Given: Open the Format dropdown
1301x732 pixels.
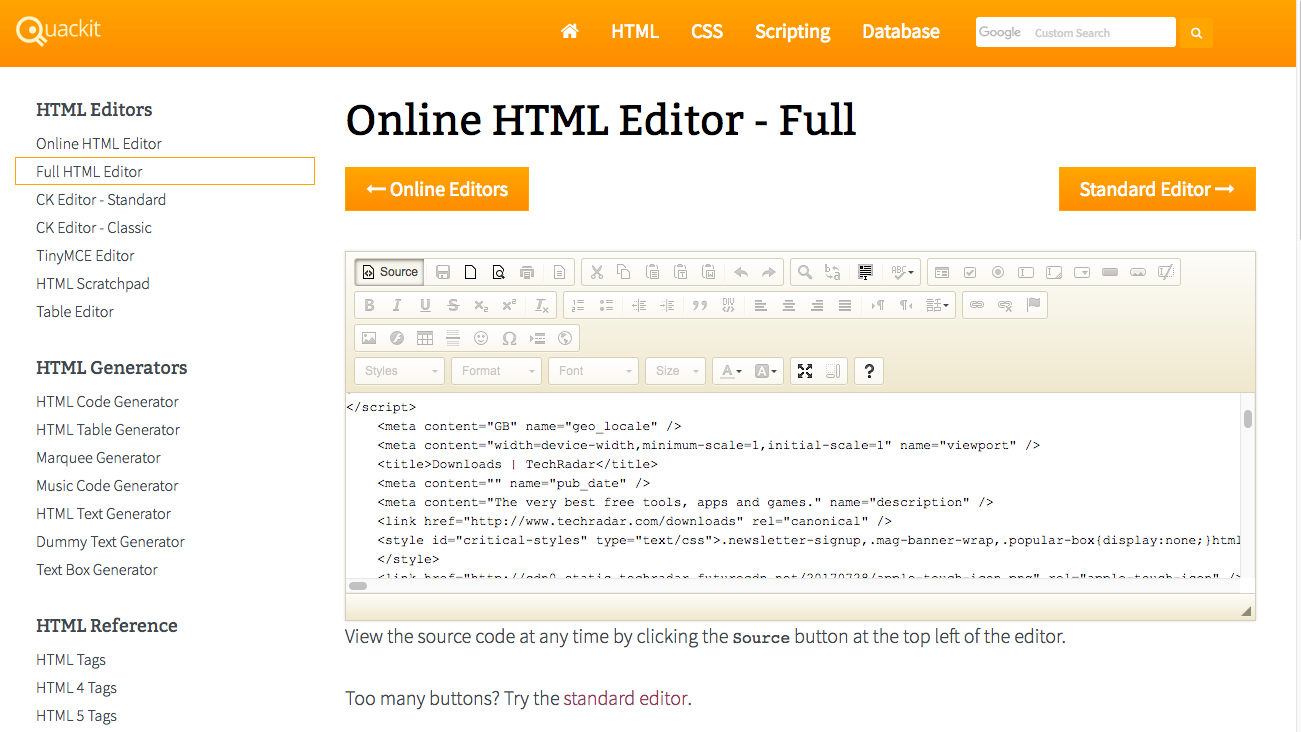Looking at the screenshot, I should tap(496, 371).
